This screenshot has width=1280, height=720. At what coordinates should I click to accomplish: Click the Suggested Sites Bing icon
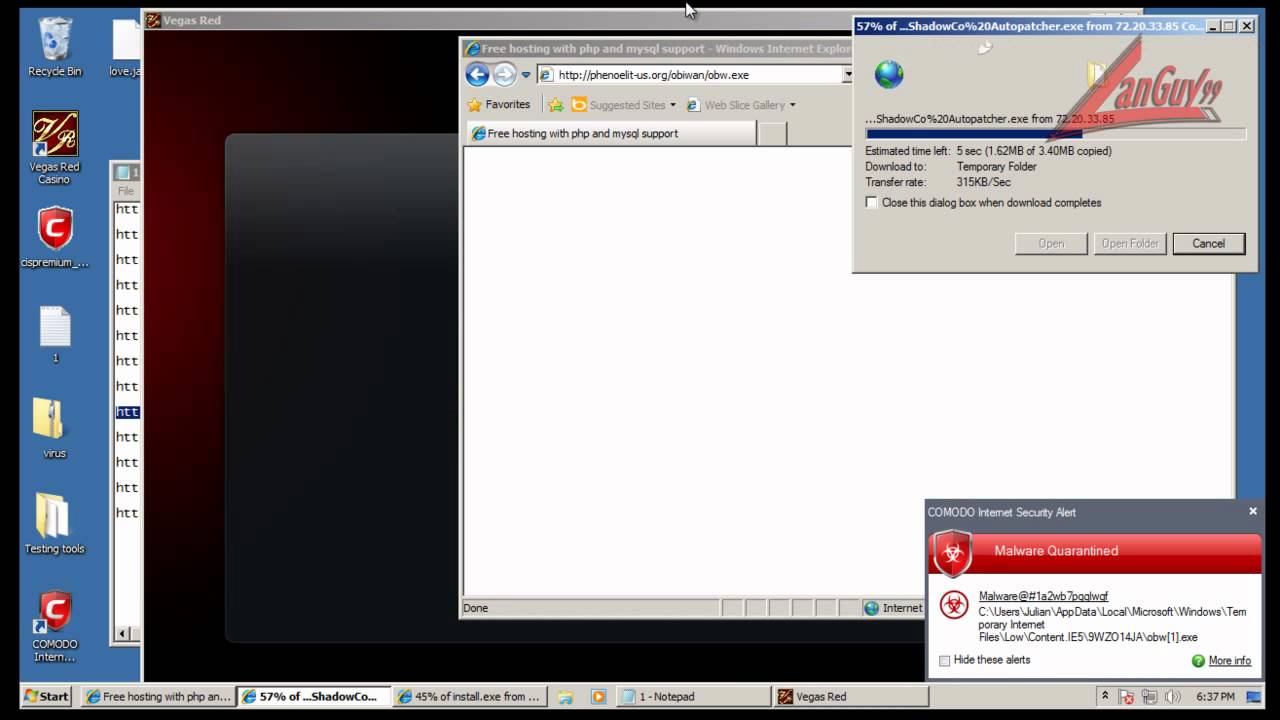(x=579, y=105)
